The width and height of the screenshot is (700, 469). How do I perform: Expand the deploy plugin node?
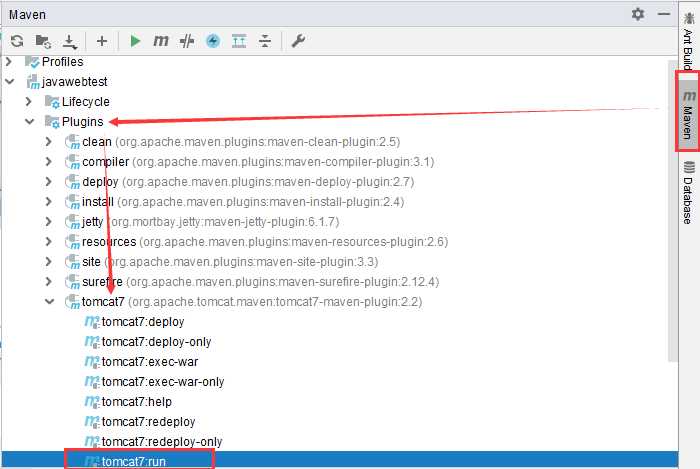click(x=49, y=182)
